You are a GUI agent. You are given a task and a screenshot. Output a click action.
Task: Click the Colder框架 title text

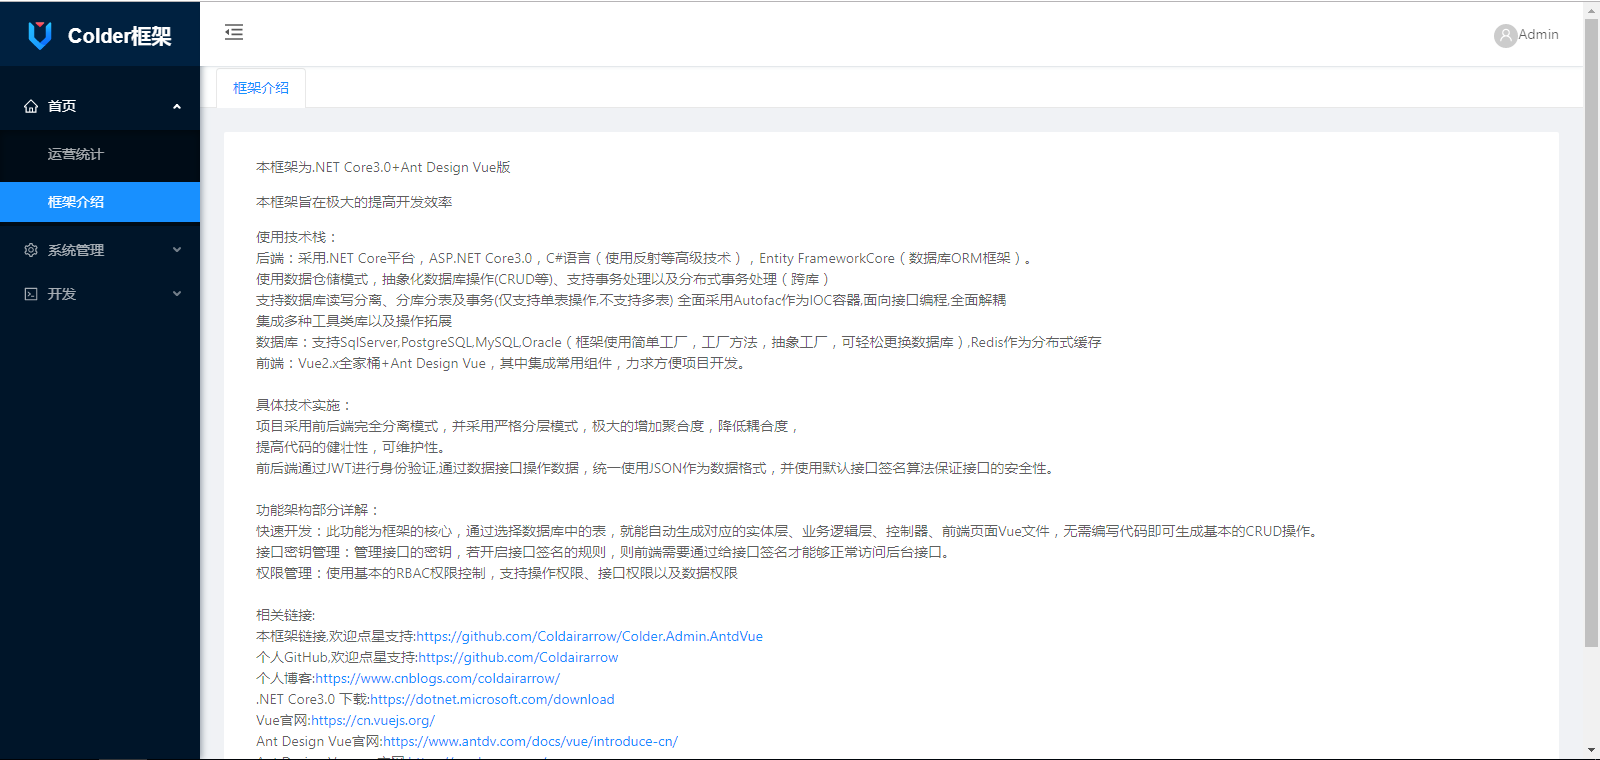[x=119, y=36]
